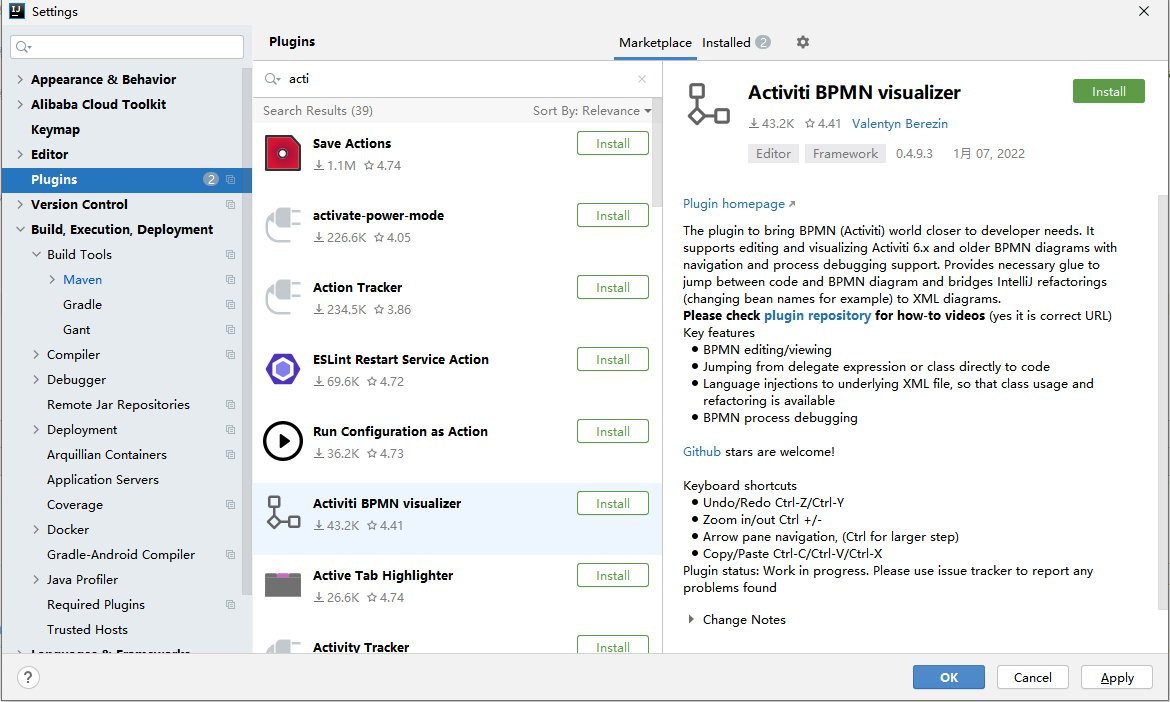Expand Appearance & Behavior settings
The image size is (1170, 702).
click(20, 79)
